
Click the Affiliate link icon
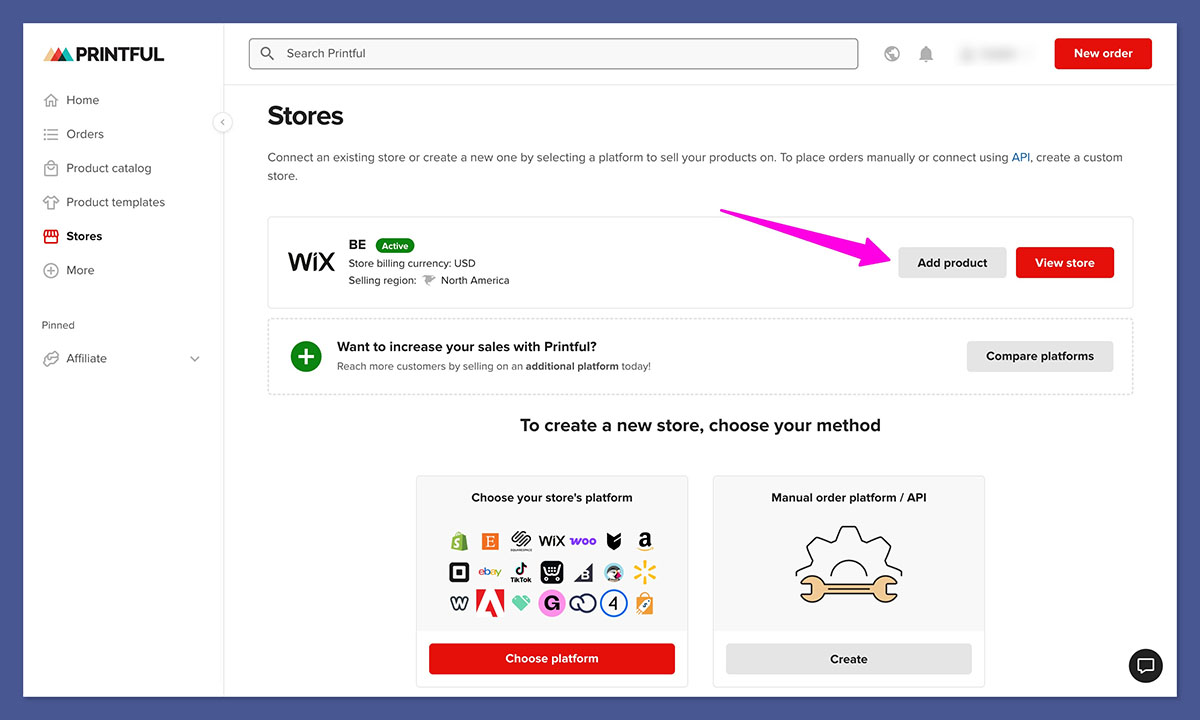point(51,358)
